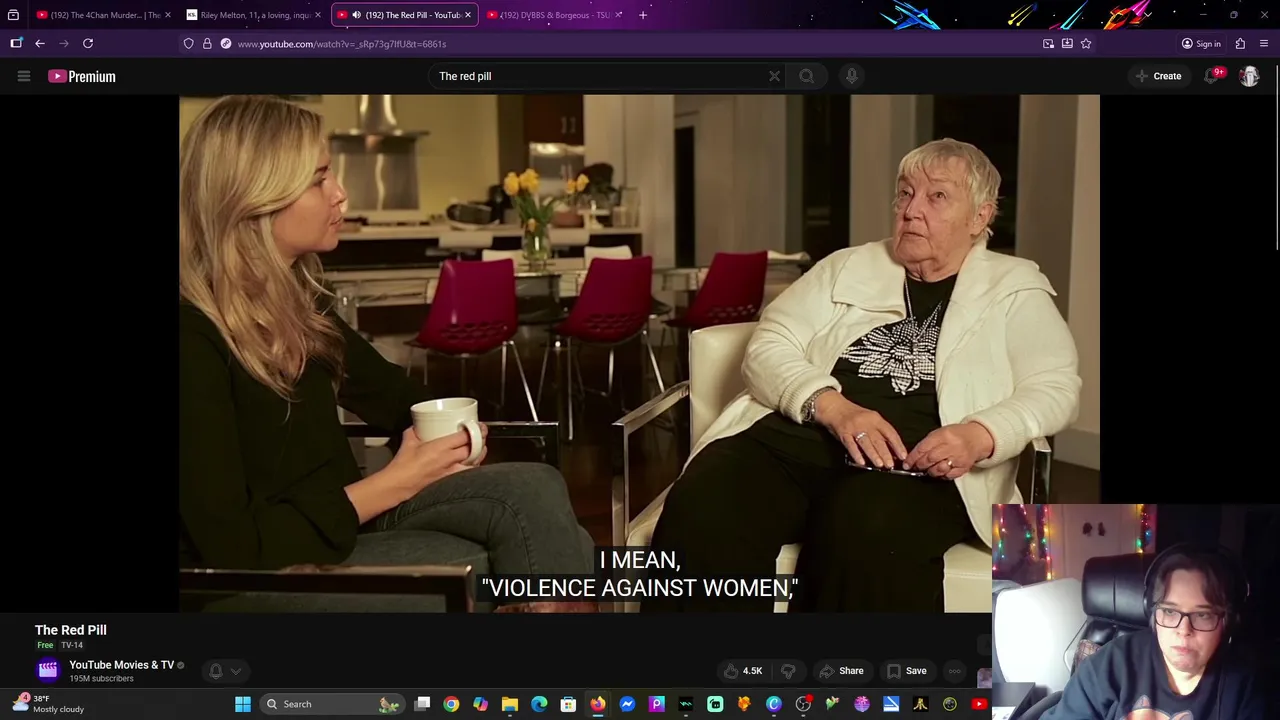
Task: Click the 'Free' badge under the title
Action: tap(45, 645)
